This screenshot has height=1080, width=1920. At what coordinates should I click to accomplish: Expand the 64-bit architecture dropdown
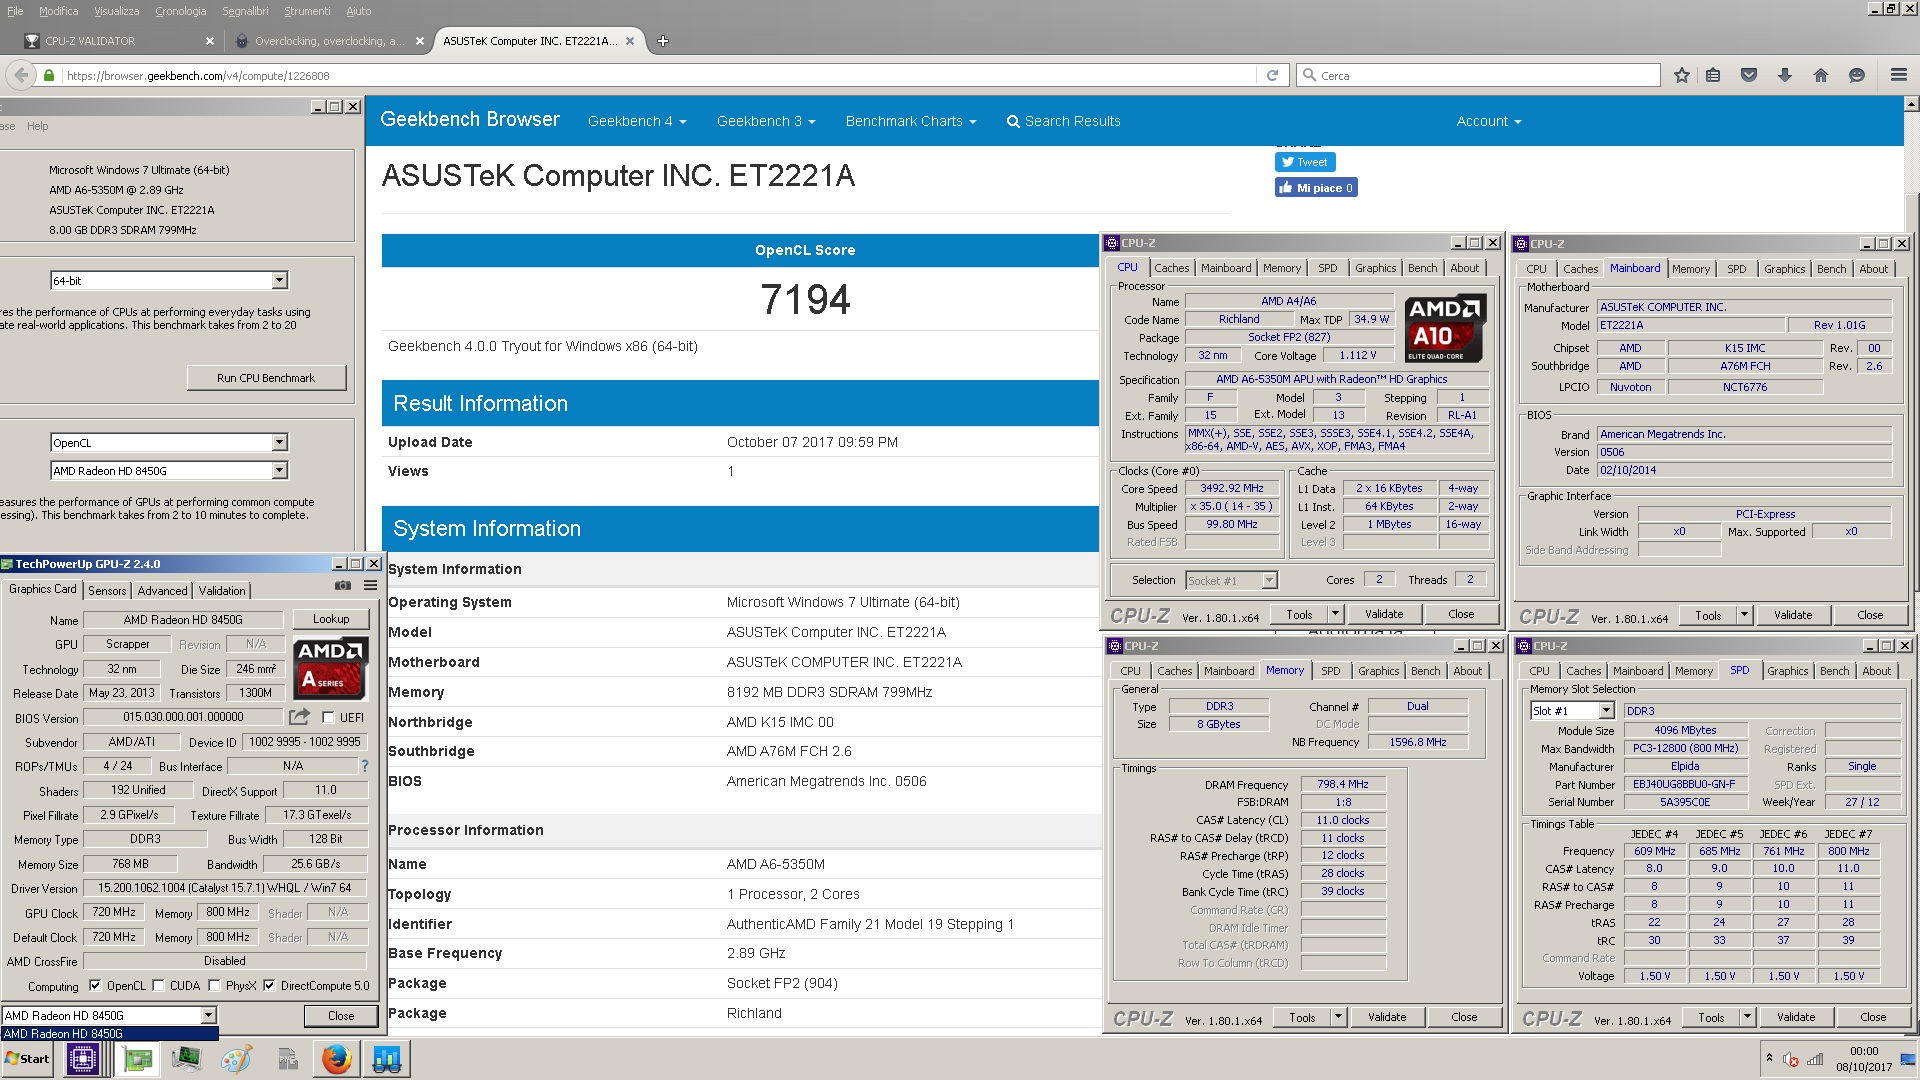(280, 281)
